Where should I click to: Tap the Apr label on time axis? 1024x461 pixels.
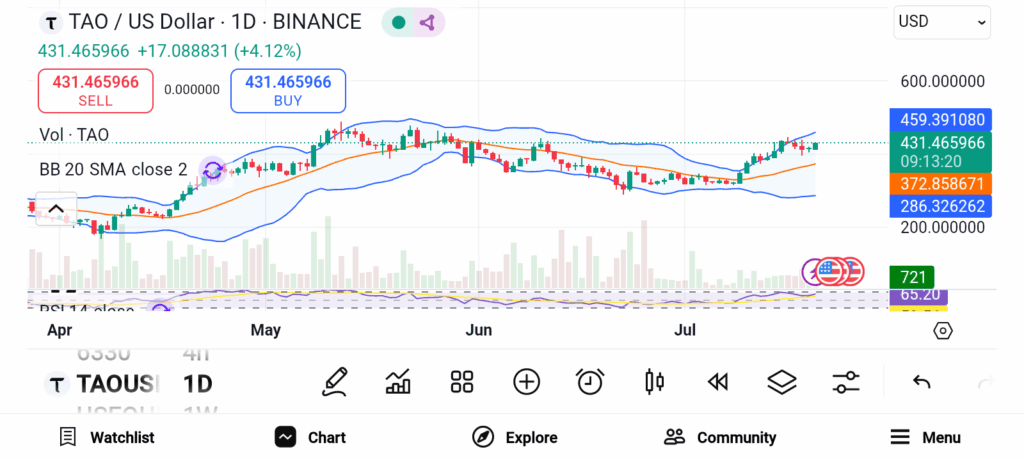pyautogui.click(x=59, y=330)
